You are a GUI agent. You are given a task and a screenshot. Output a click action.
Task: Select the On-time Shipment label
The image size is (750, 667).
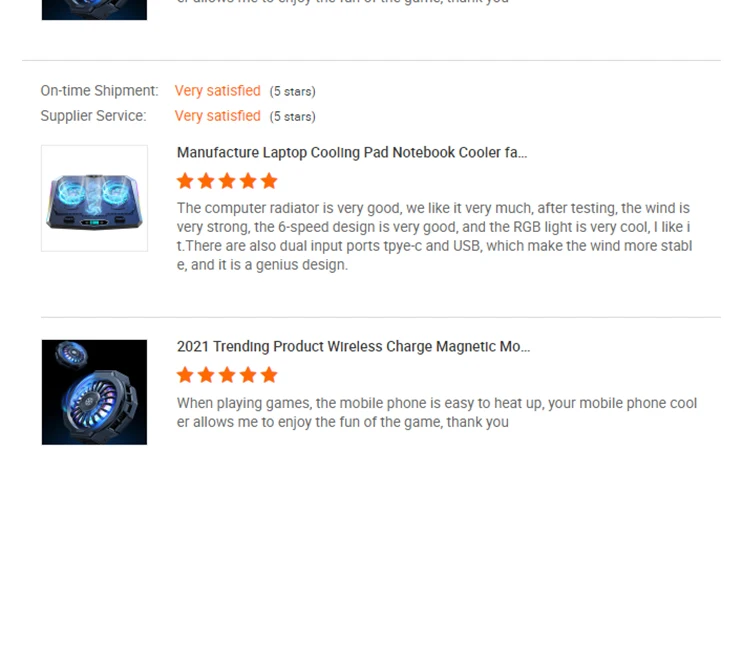pos(99,91)
